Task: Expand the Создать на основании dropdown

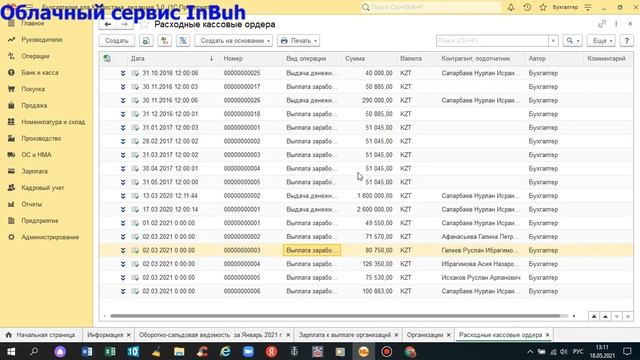Action: tap(233, 41)
